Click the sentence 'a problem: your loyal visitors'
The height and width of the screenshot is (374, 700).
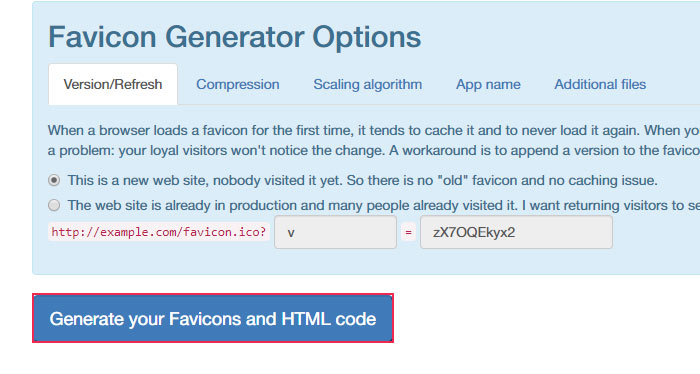[x=374, y=150]
